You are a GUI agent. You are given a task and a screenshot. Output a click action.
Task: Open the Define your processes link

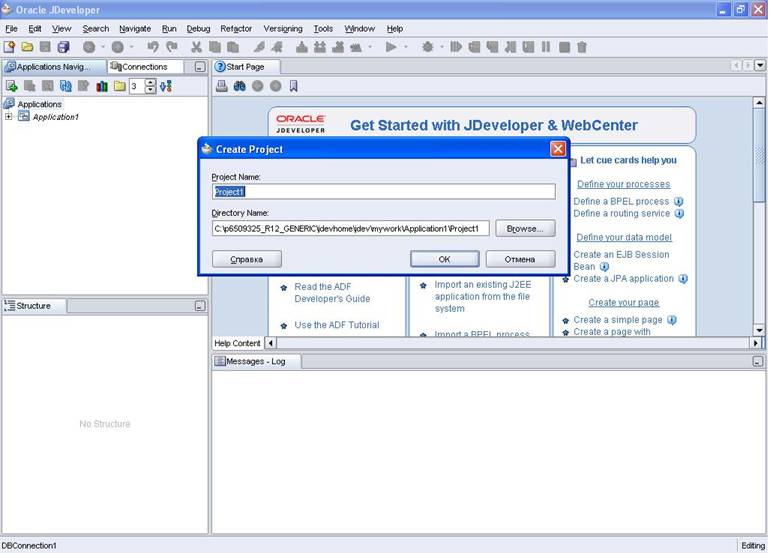pos(623,184)
